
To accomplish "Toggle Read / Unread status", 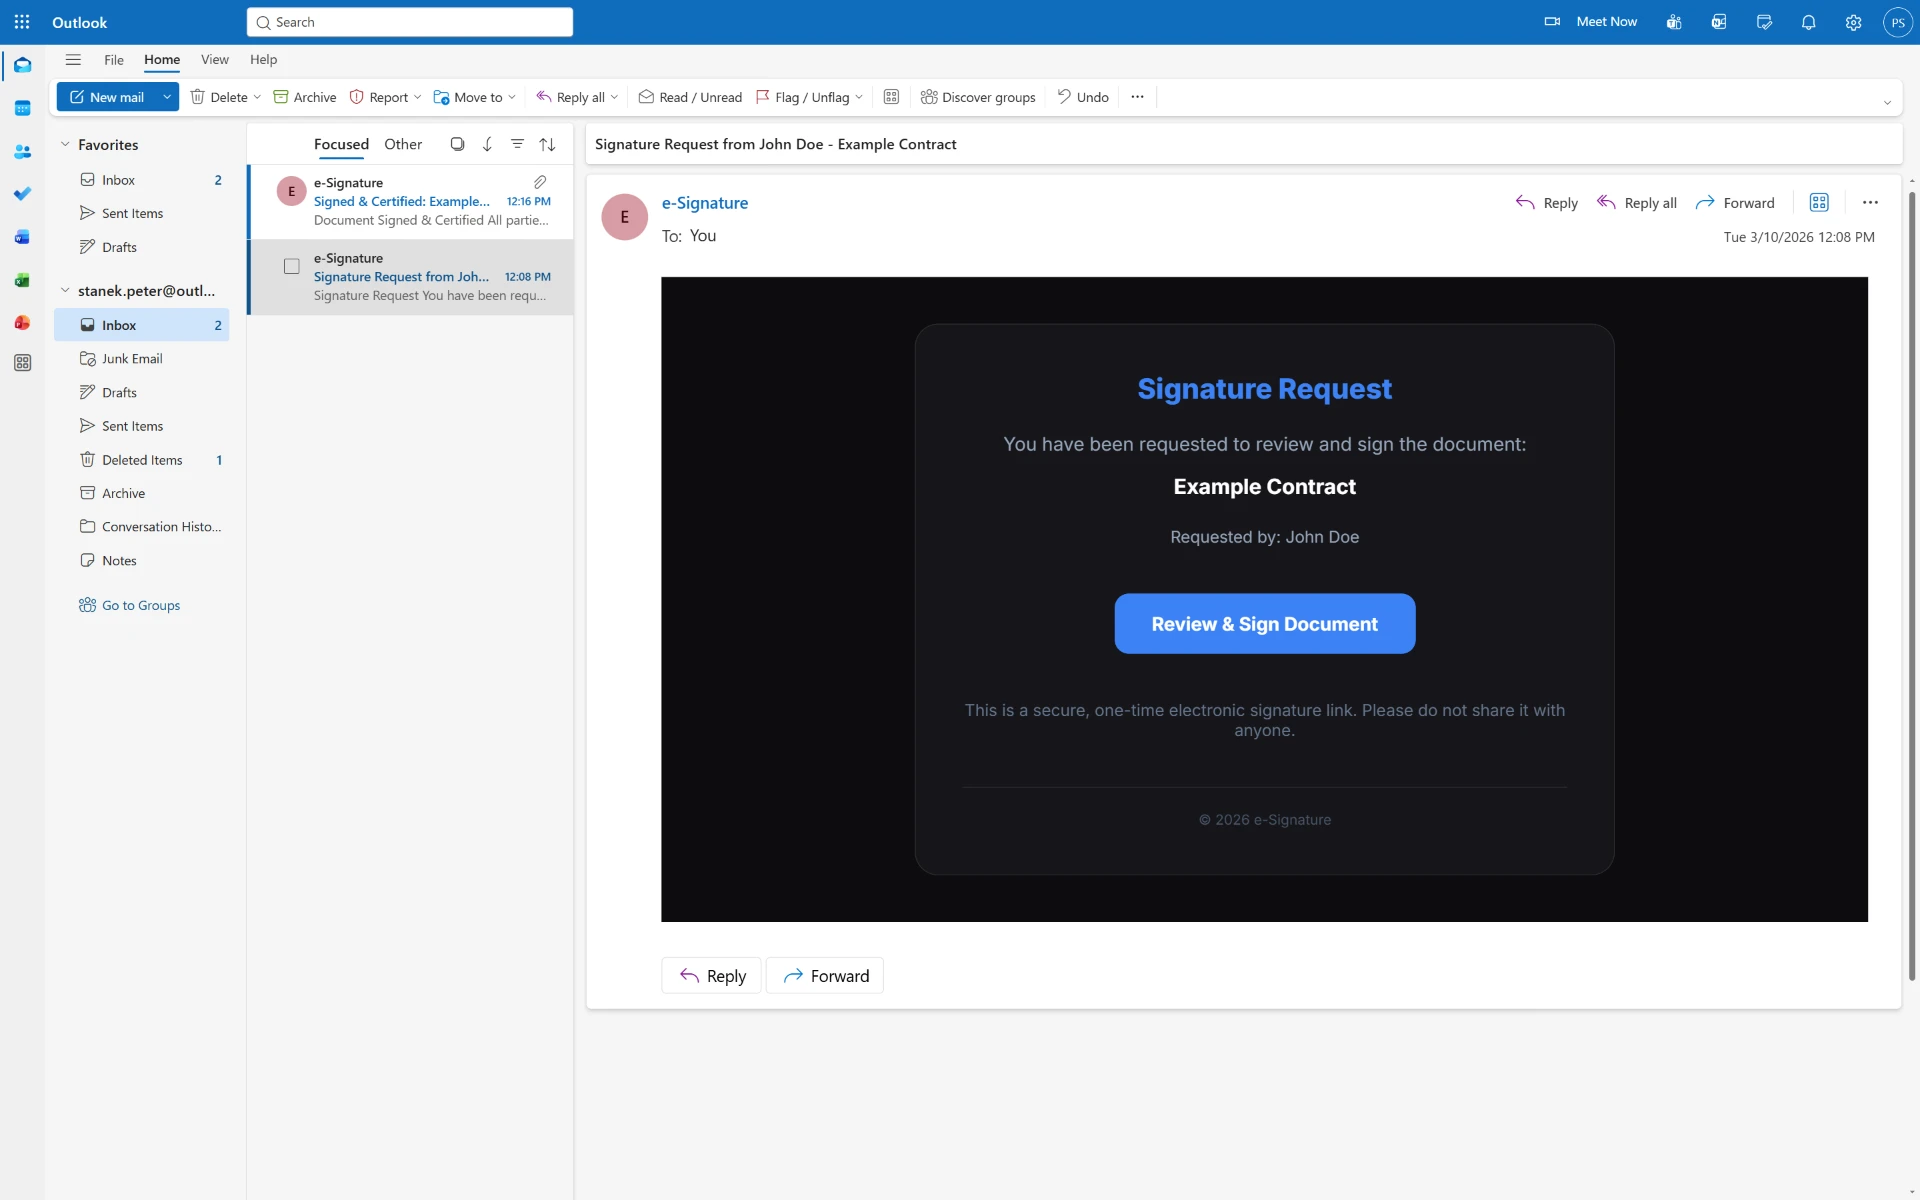I will tap(690, 97).
